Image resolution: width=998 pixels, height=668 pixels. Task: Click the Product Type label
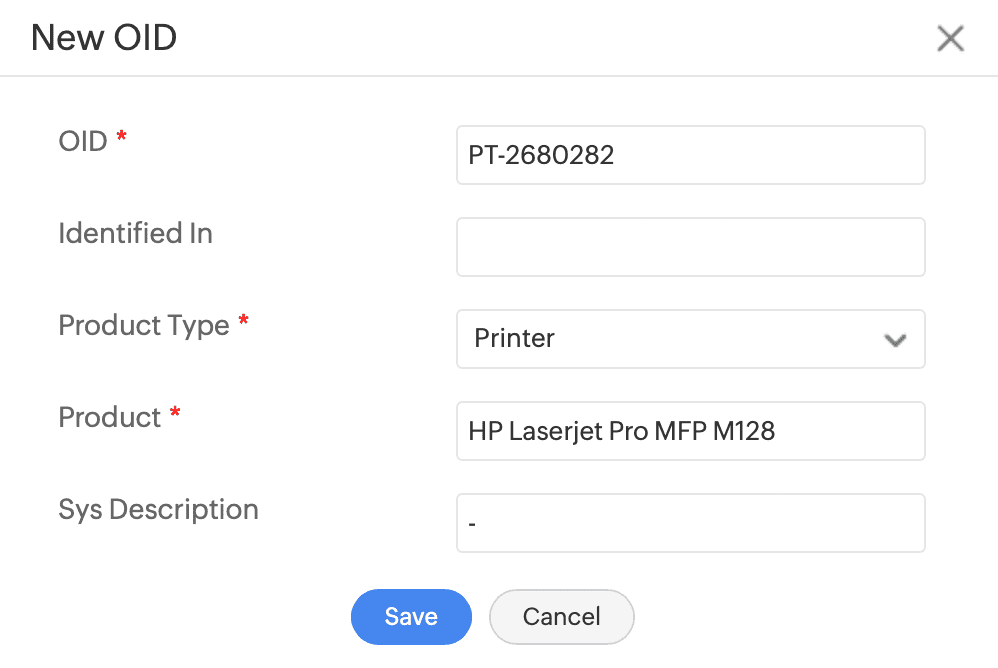(144, 325)
